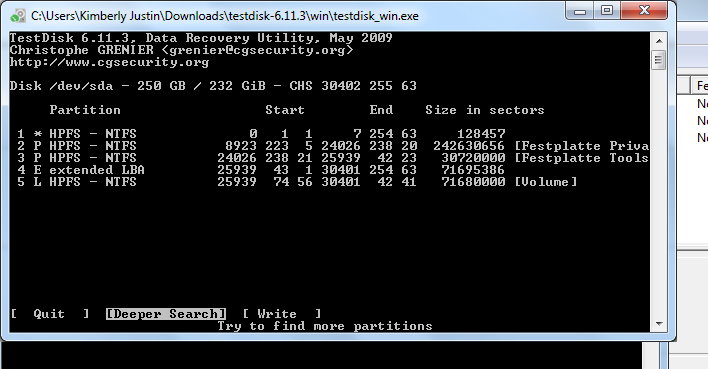Viewport: 708px width, 369px height.
Task: Click the End column header
Action: click(x=381, y=110)
